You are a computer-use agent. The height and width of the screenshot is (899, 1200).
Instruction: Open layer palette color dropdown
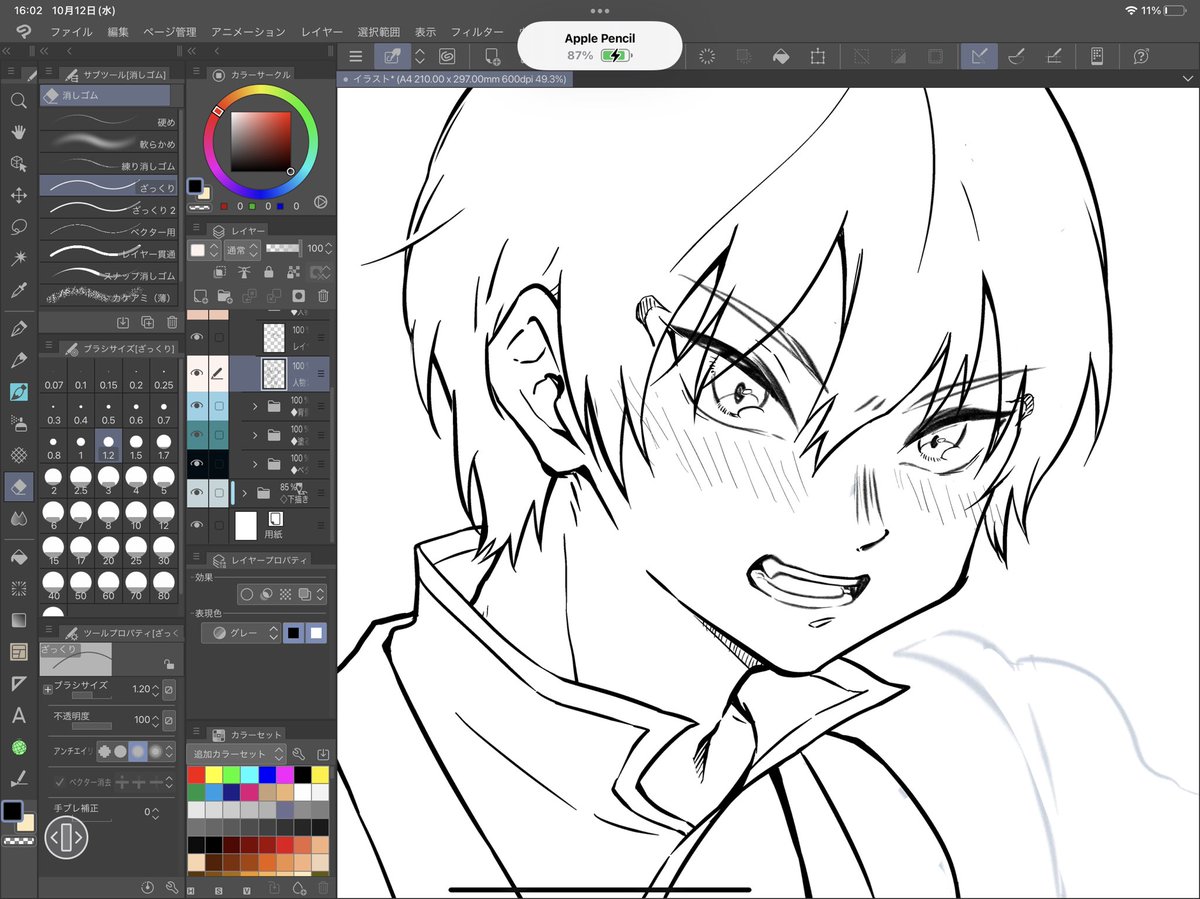pyautogui.click(x=204, y=249)
